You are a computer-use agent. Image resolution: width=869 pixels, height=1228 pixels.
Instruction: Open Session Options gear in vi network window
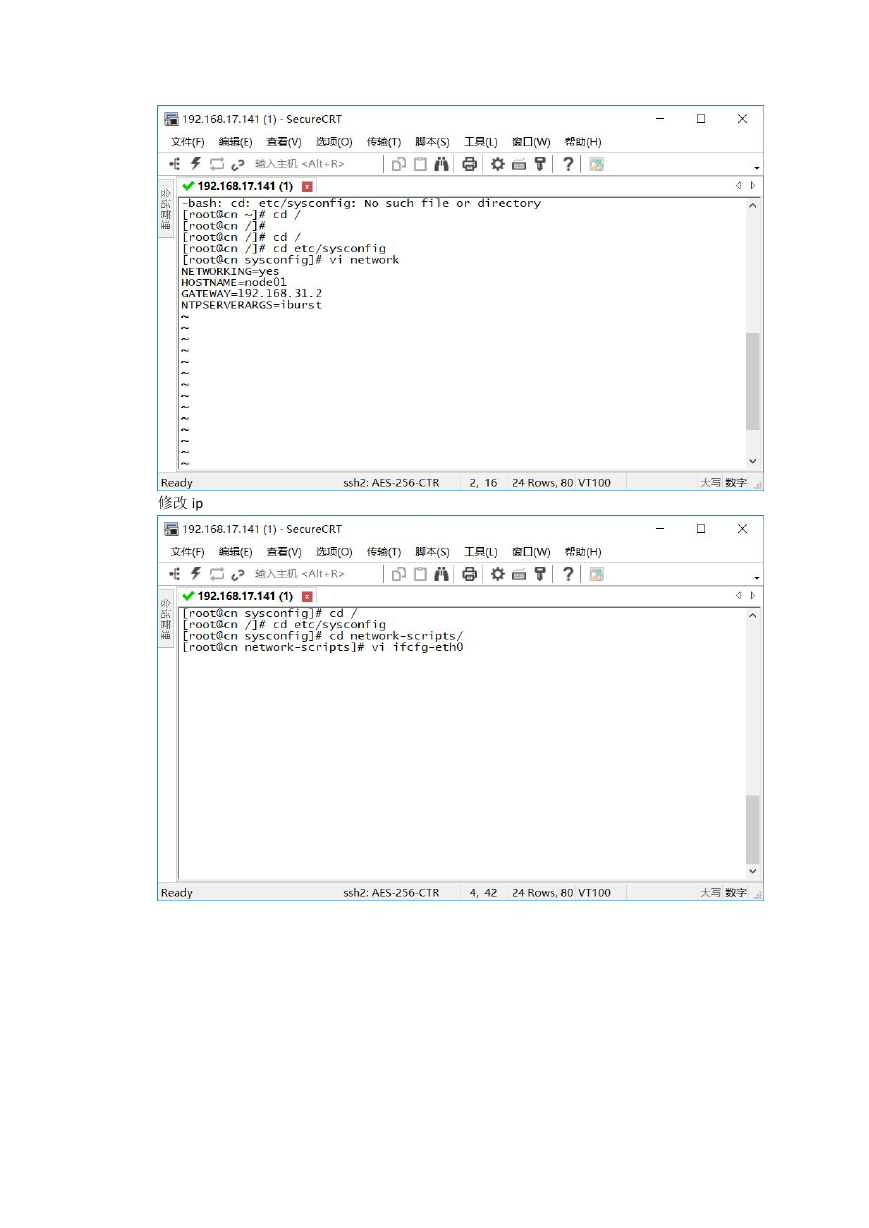pos(497,164)
